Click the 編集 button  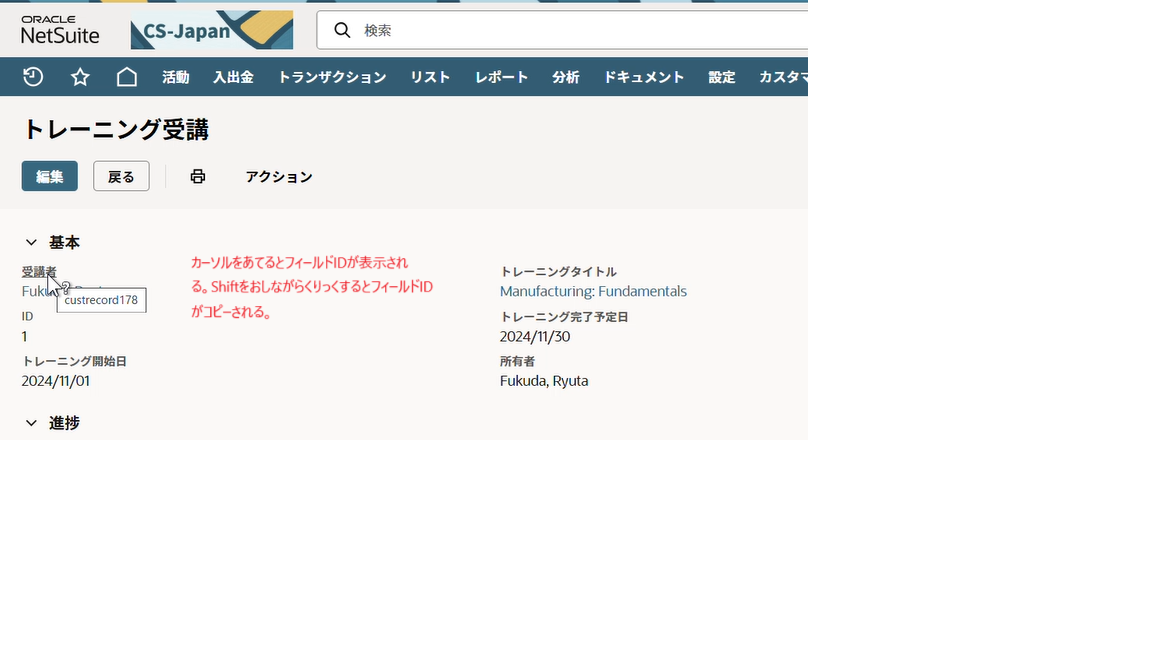click(x=49, y=176)
